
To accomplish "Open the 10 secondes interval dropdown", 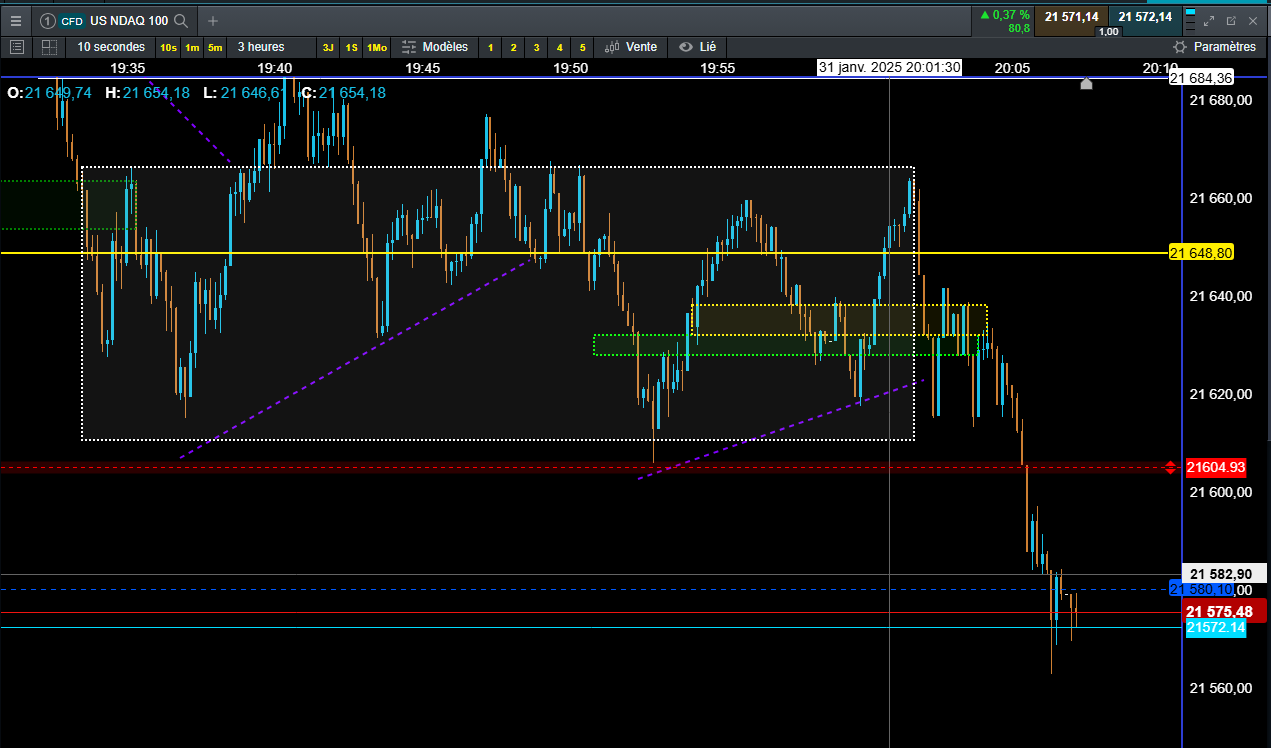I will click(x=111, y=47).
